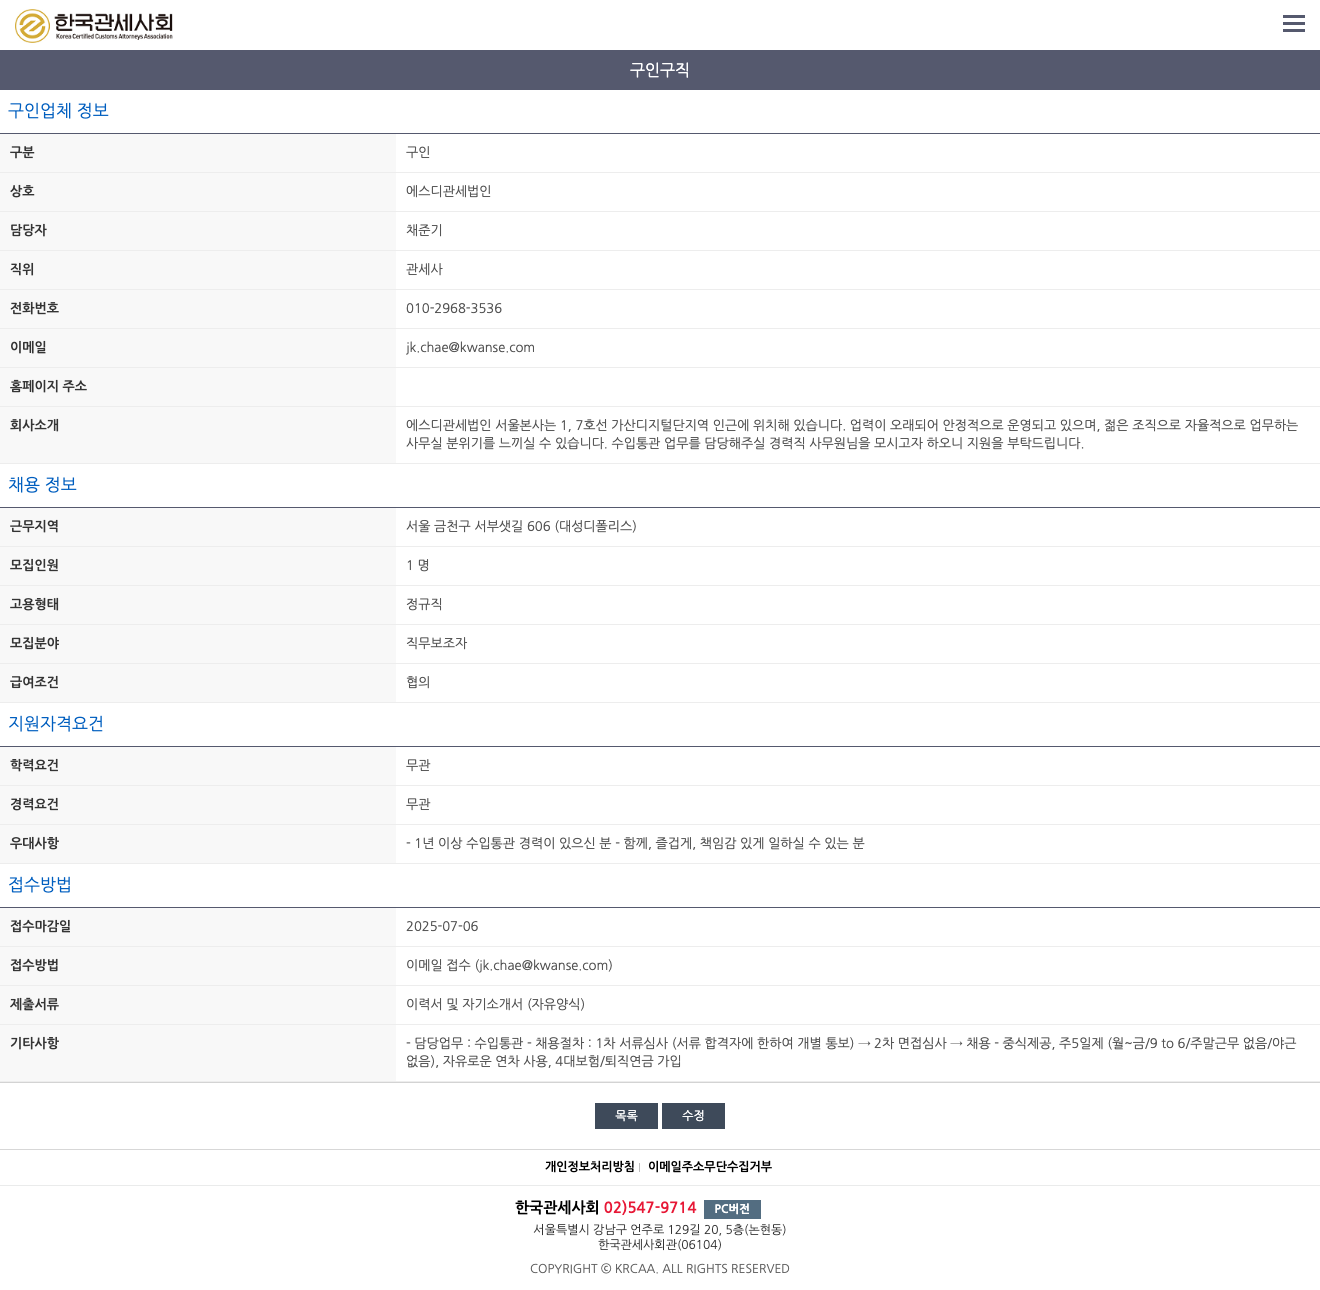Click the 경력요건 row label
The image size is (1320, 1290).
34,804
